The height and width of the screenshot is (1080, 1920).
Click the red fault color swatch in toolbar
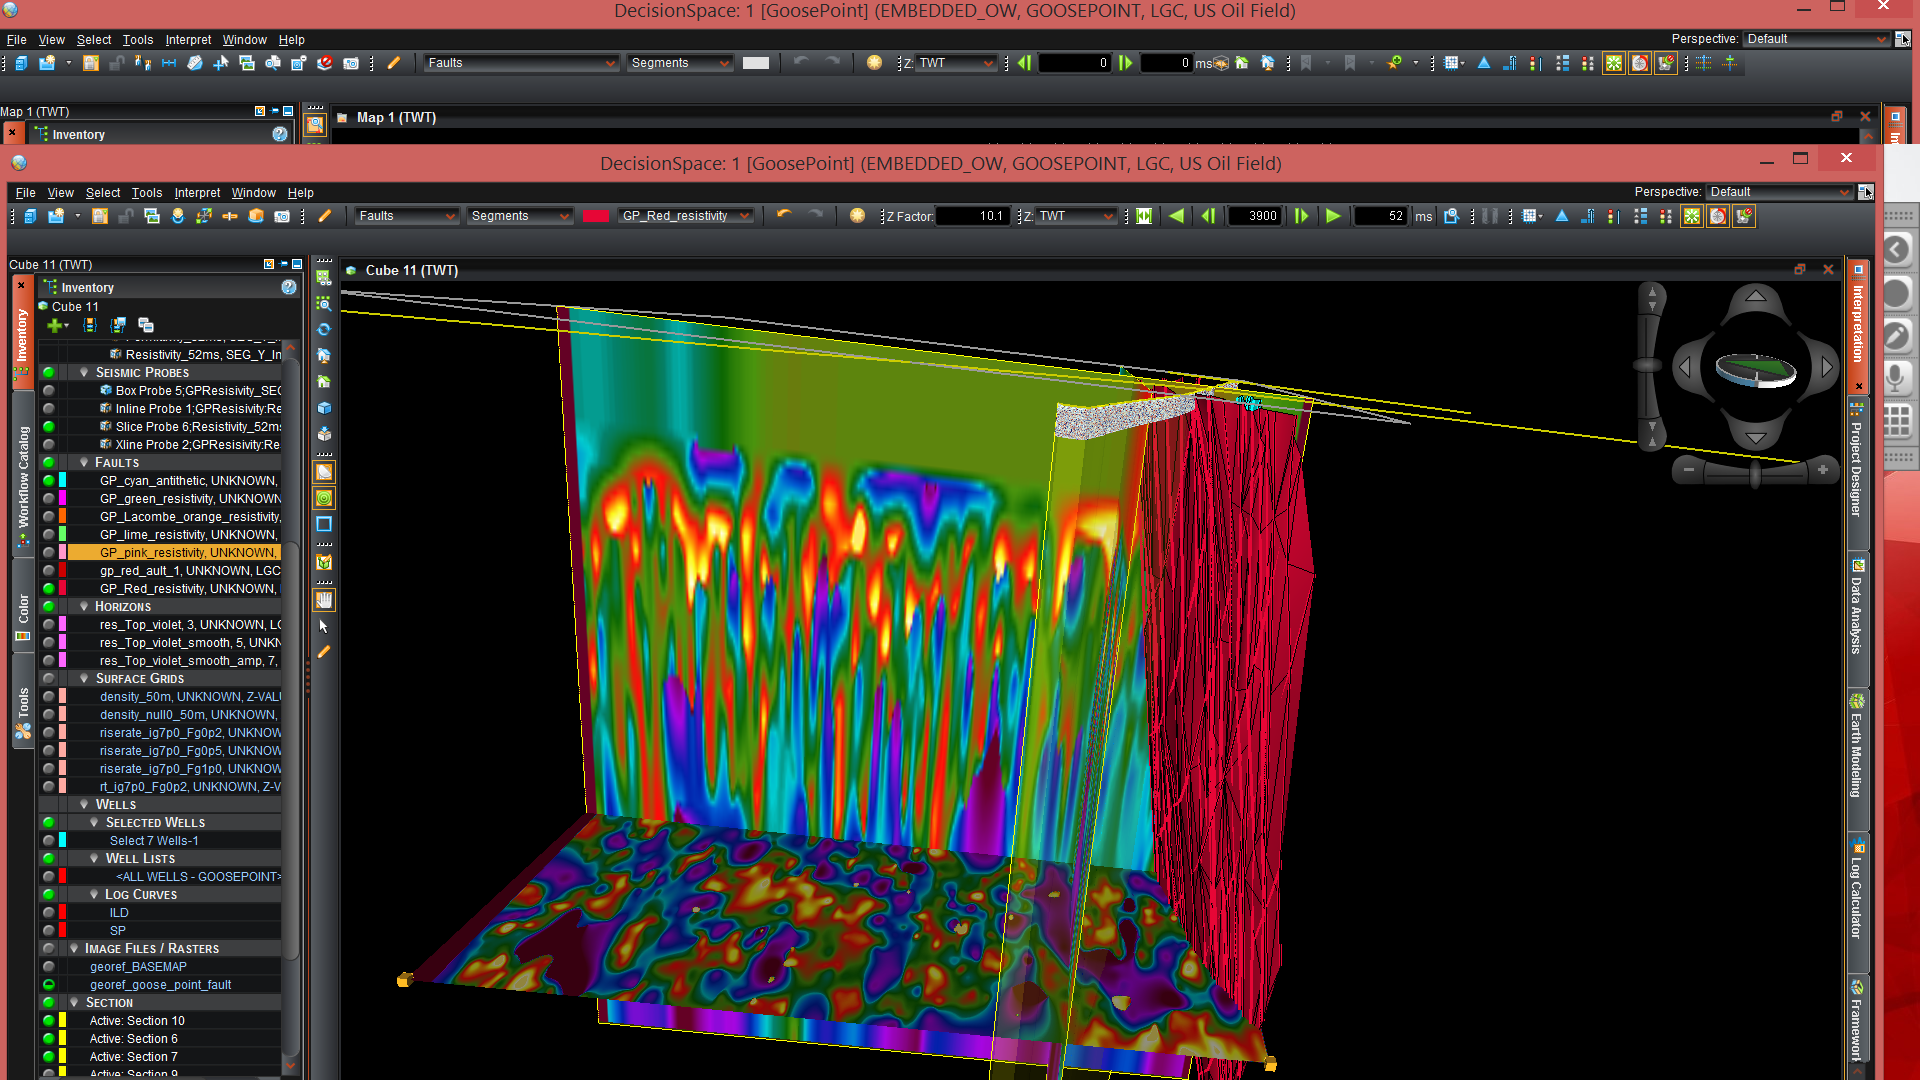(x=596, y=216)
